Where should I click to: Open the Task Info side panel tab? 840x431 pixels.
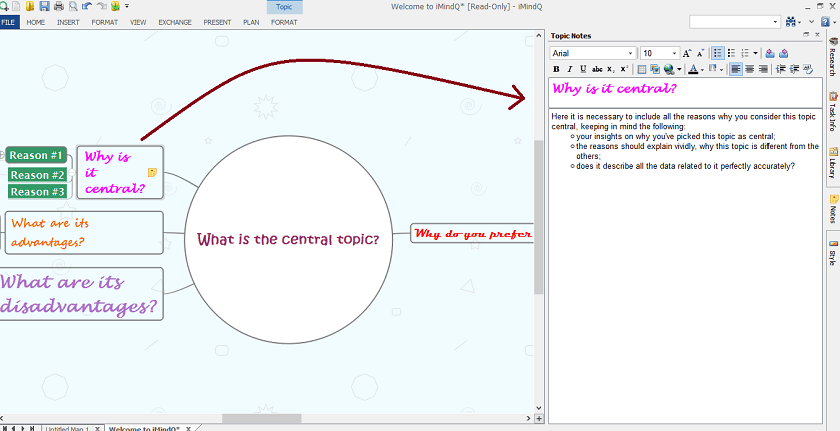tap(833, 111)
